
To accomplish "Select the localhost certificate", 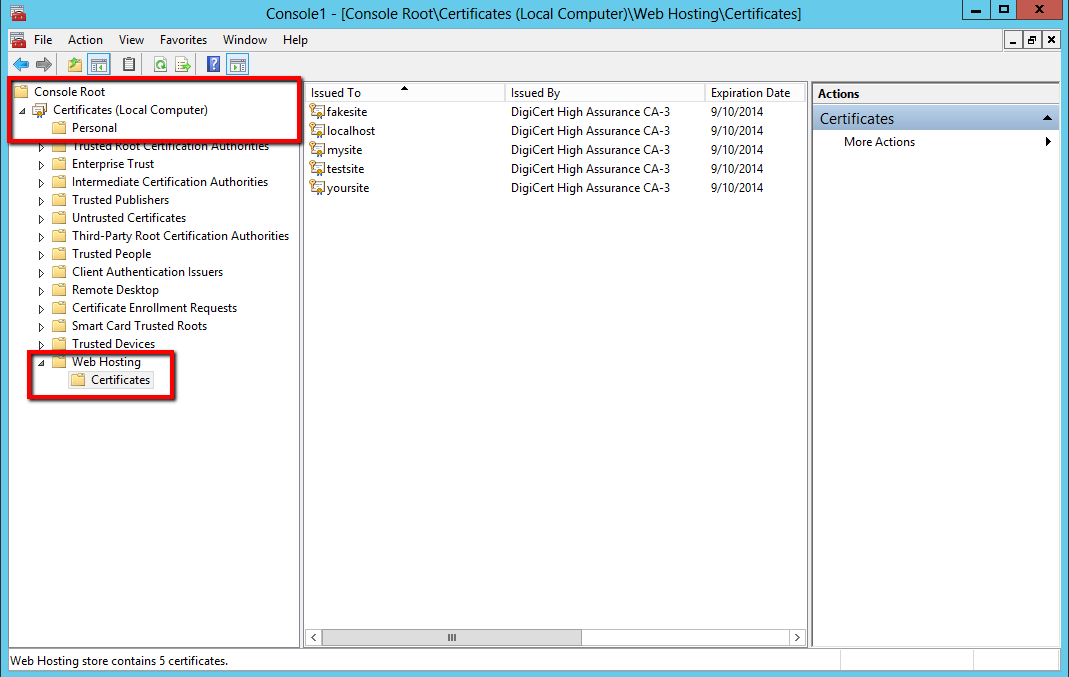I will pos(351,131).
